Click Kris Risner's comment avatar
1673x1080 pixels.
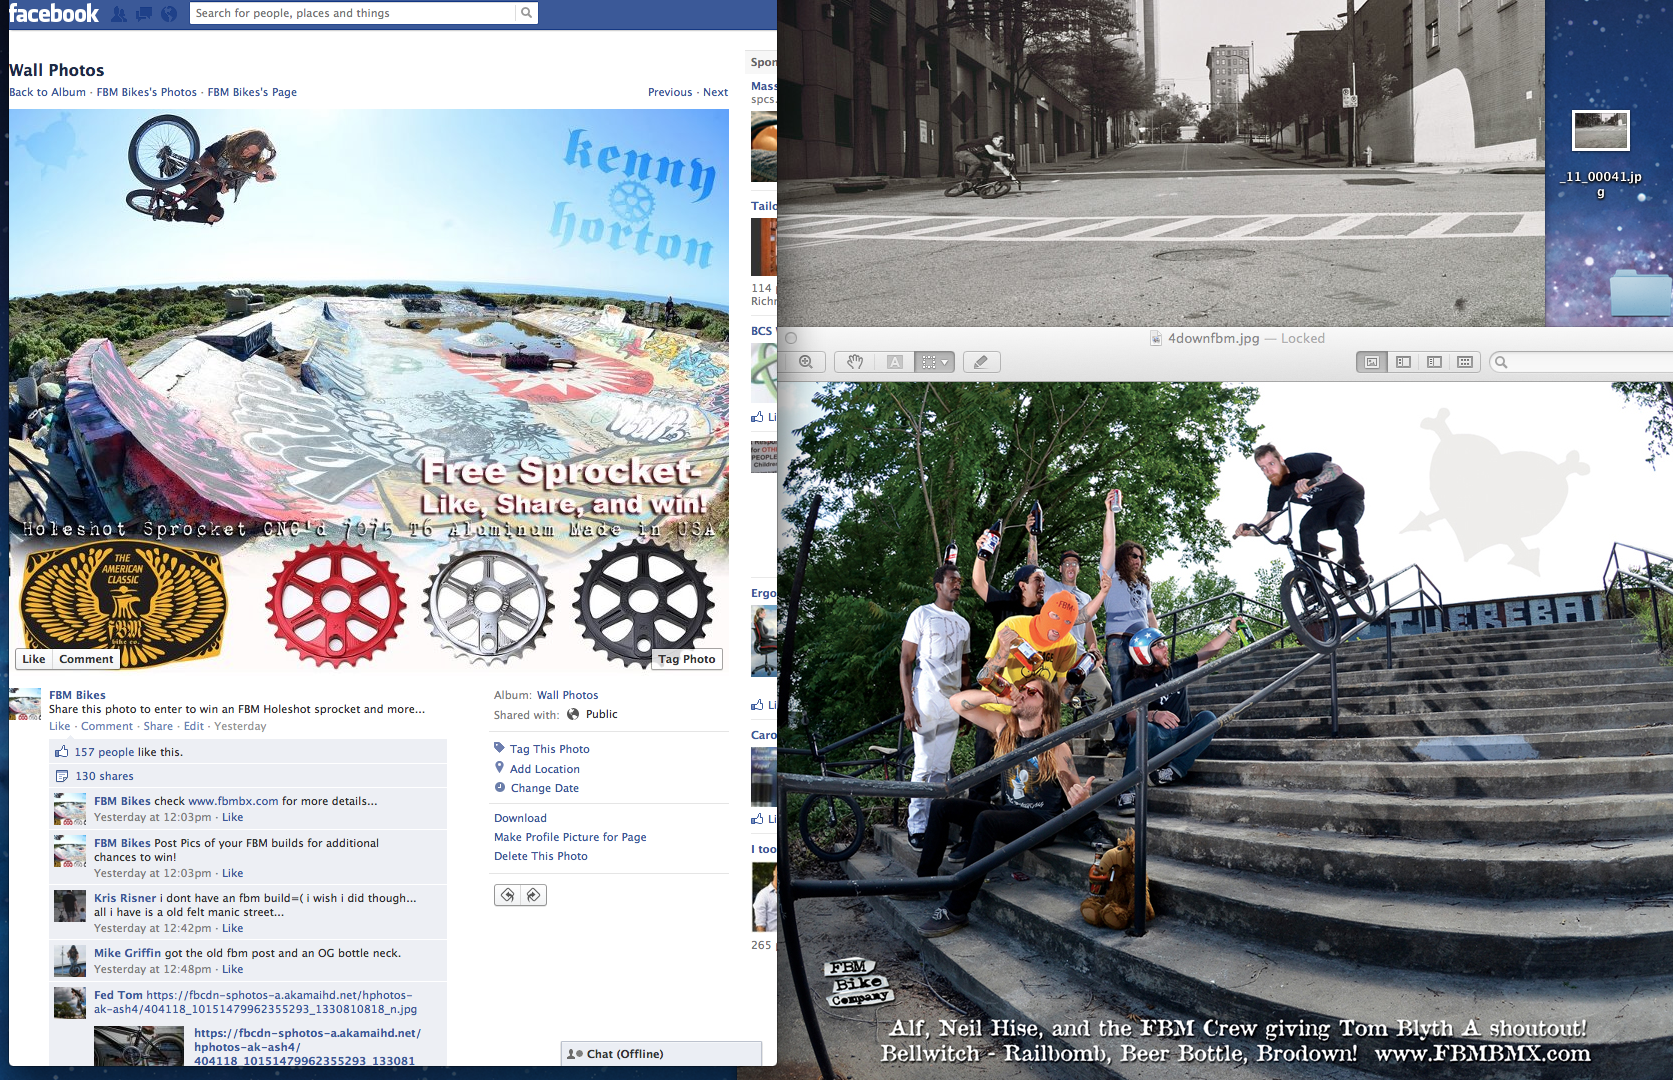[x=70, y=906]
